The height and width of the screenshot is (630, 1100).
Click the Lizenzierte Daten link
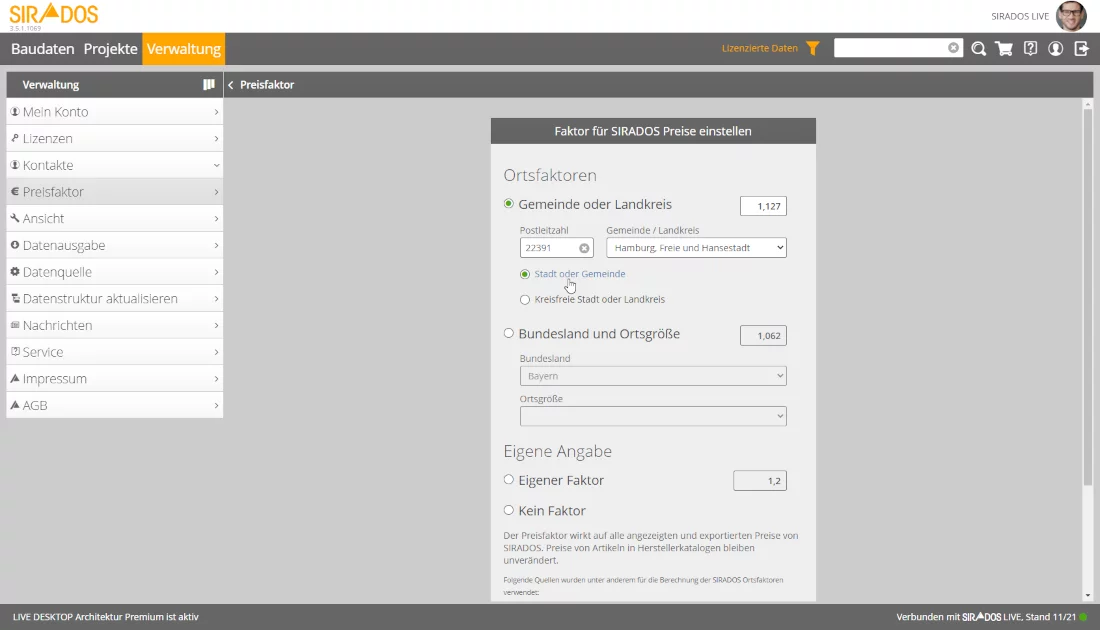pos(760,48)
